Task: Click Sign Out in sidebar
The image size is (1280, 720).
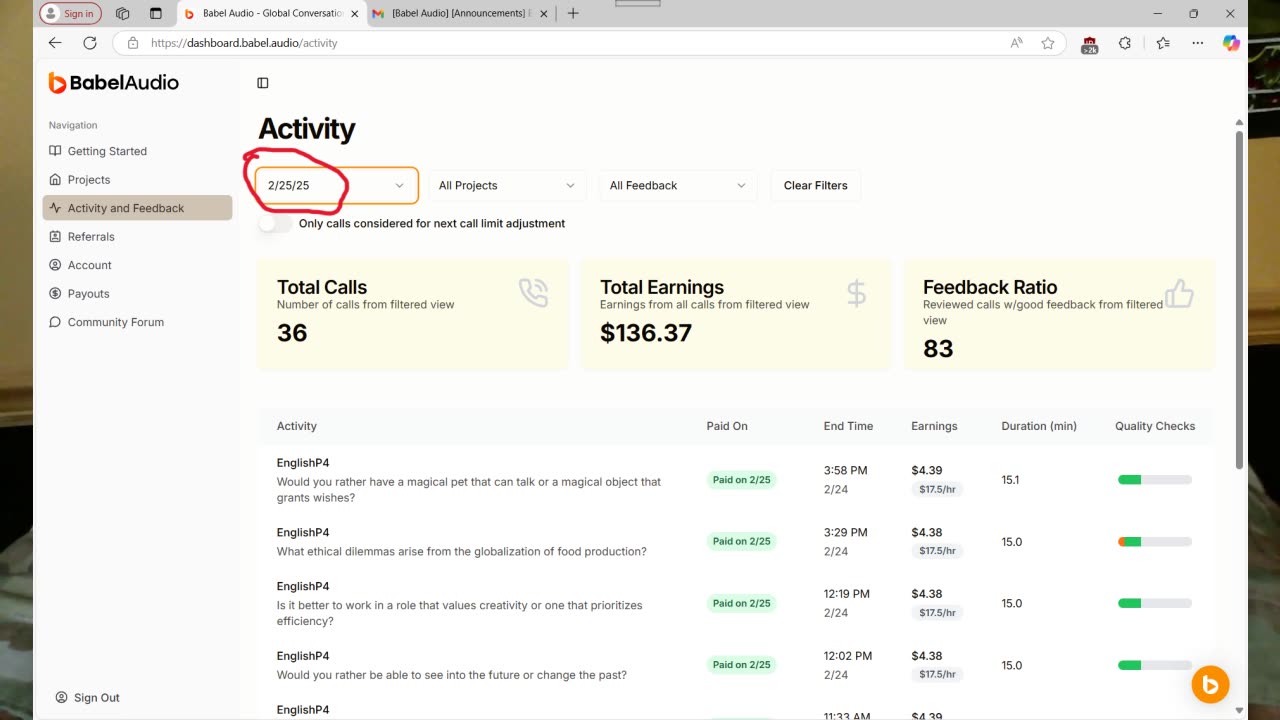Action: click(96, 698)
